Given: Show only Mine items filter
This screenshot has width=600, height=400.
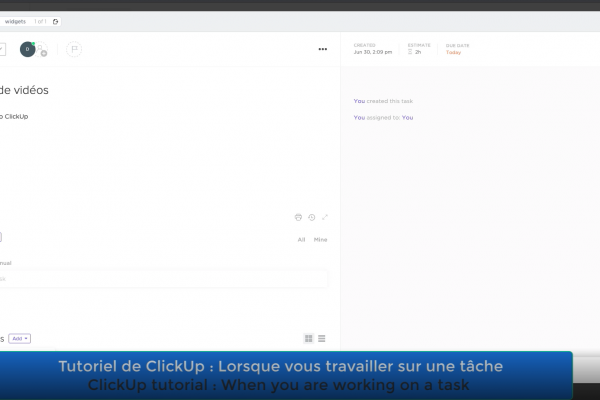Looking at the screenshot, I should click(320, 240).
